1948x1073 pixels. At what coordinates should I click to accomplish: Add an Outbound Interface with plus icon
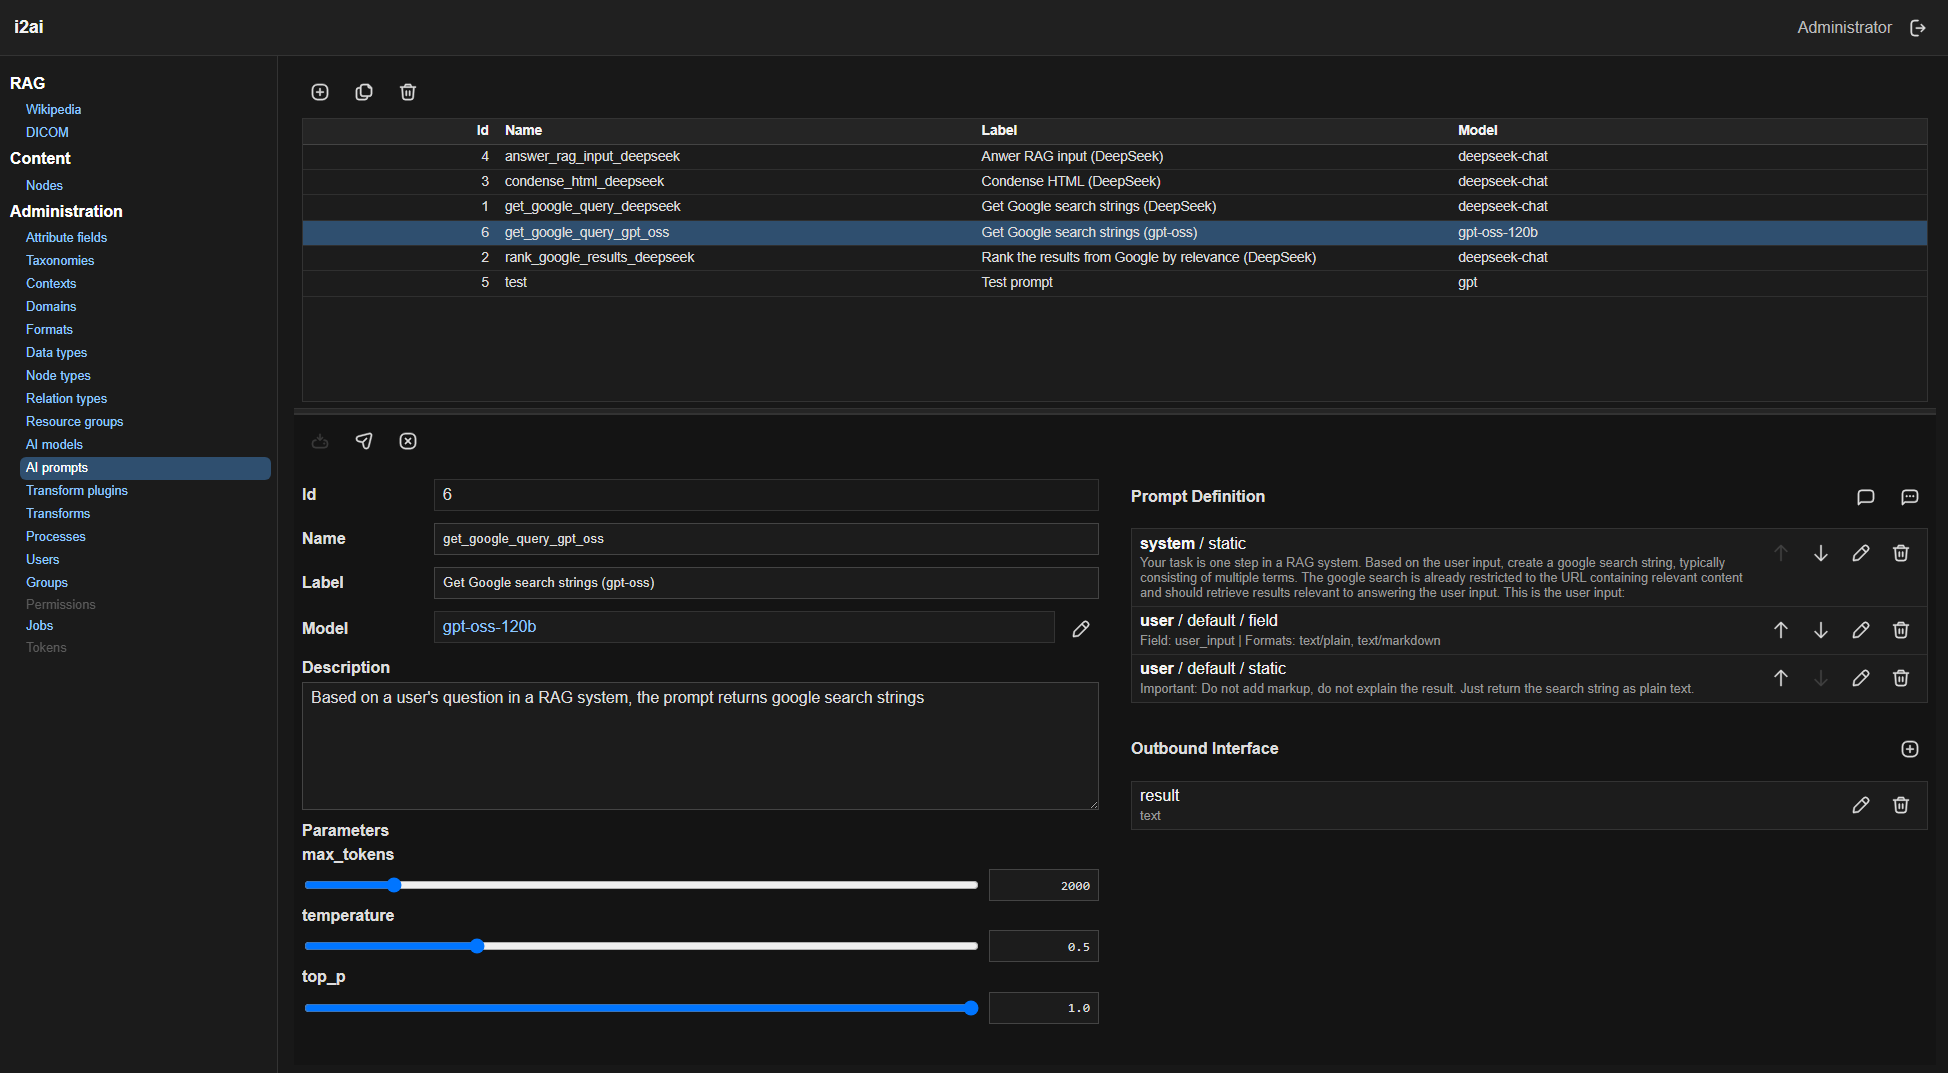(1910, 749)
